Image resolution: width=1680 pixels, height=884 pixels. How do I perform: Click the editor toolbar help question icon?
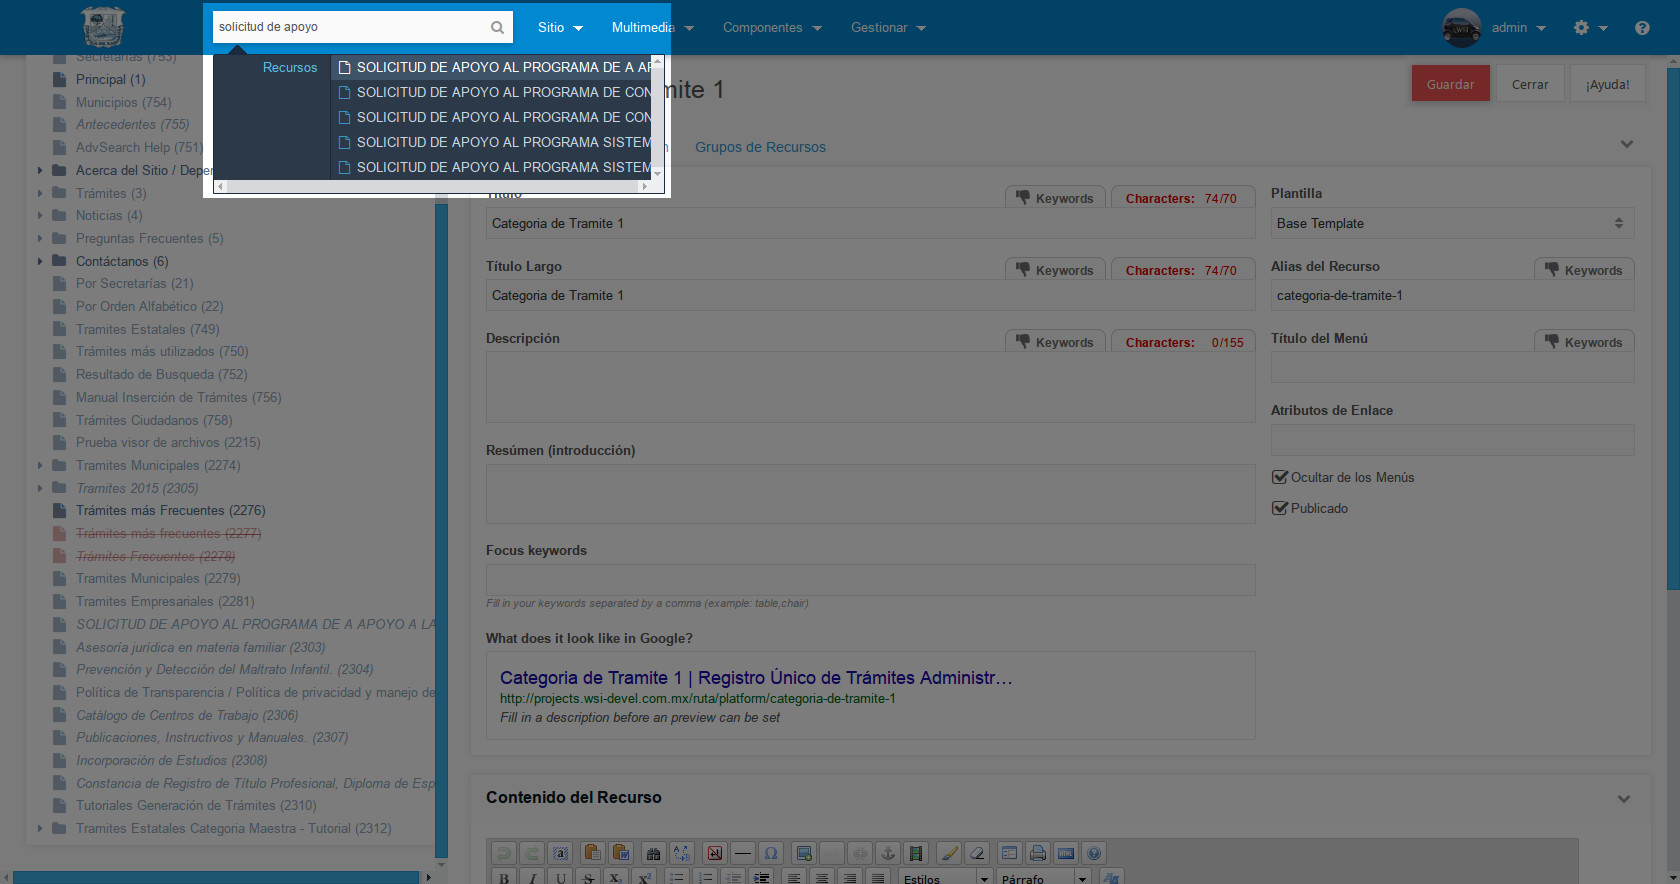point(1093,853)
